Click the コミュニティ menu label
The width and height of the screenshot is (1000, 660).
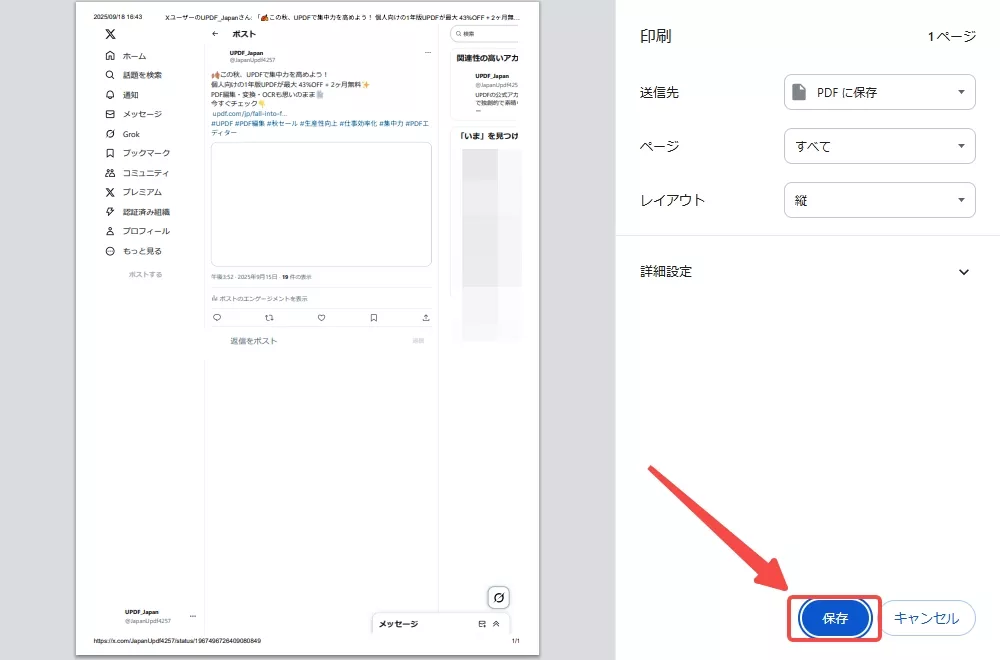pyautogui.click(x=146, y=173)
